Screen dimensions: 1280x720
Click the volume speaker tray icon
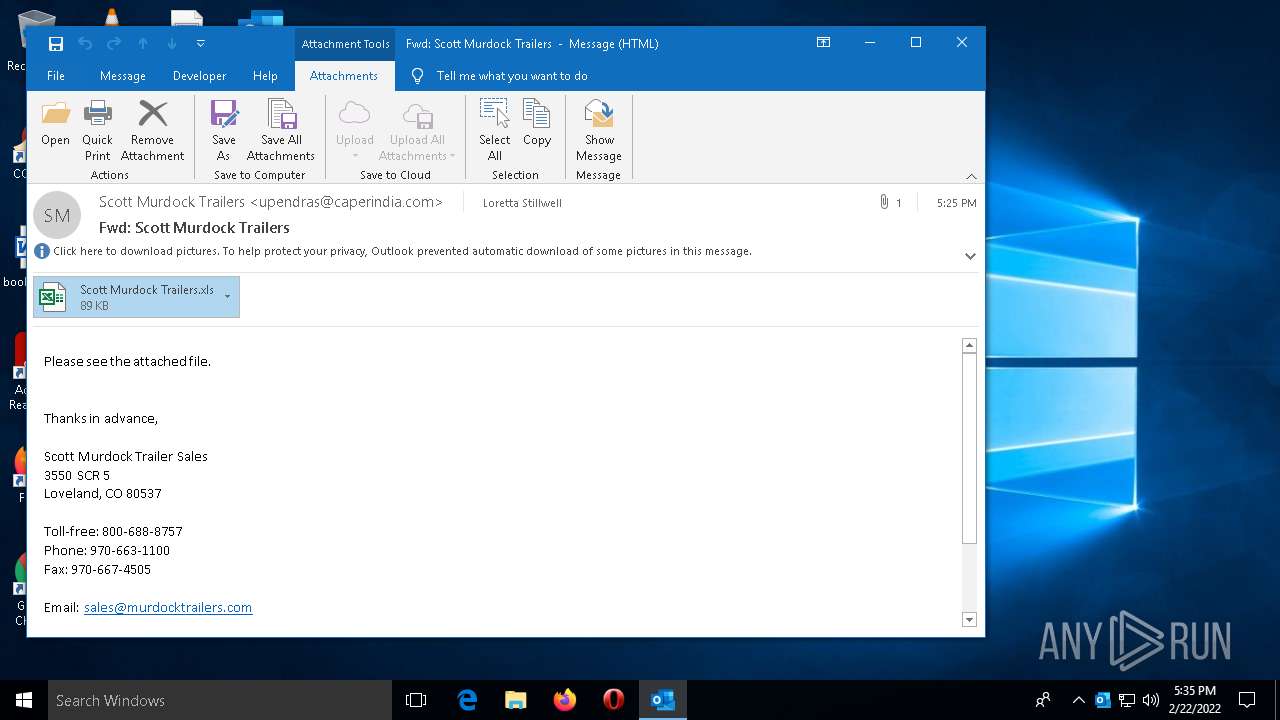tap(1151, 700)
